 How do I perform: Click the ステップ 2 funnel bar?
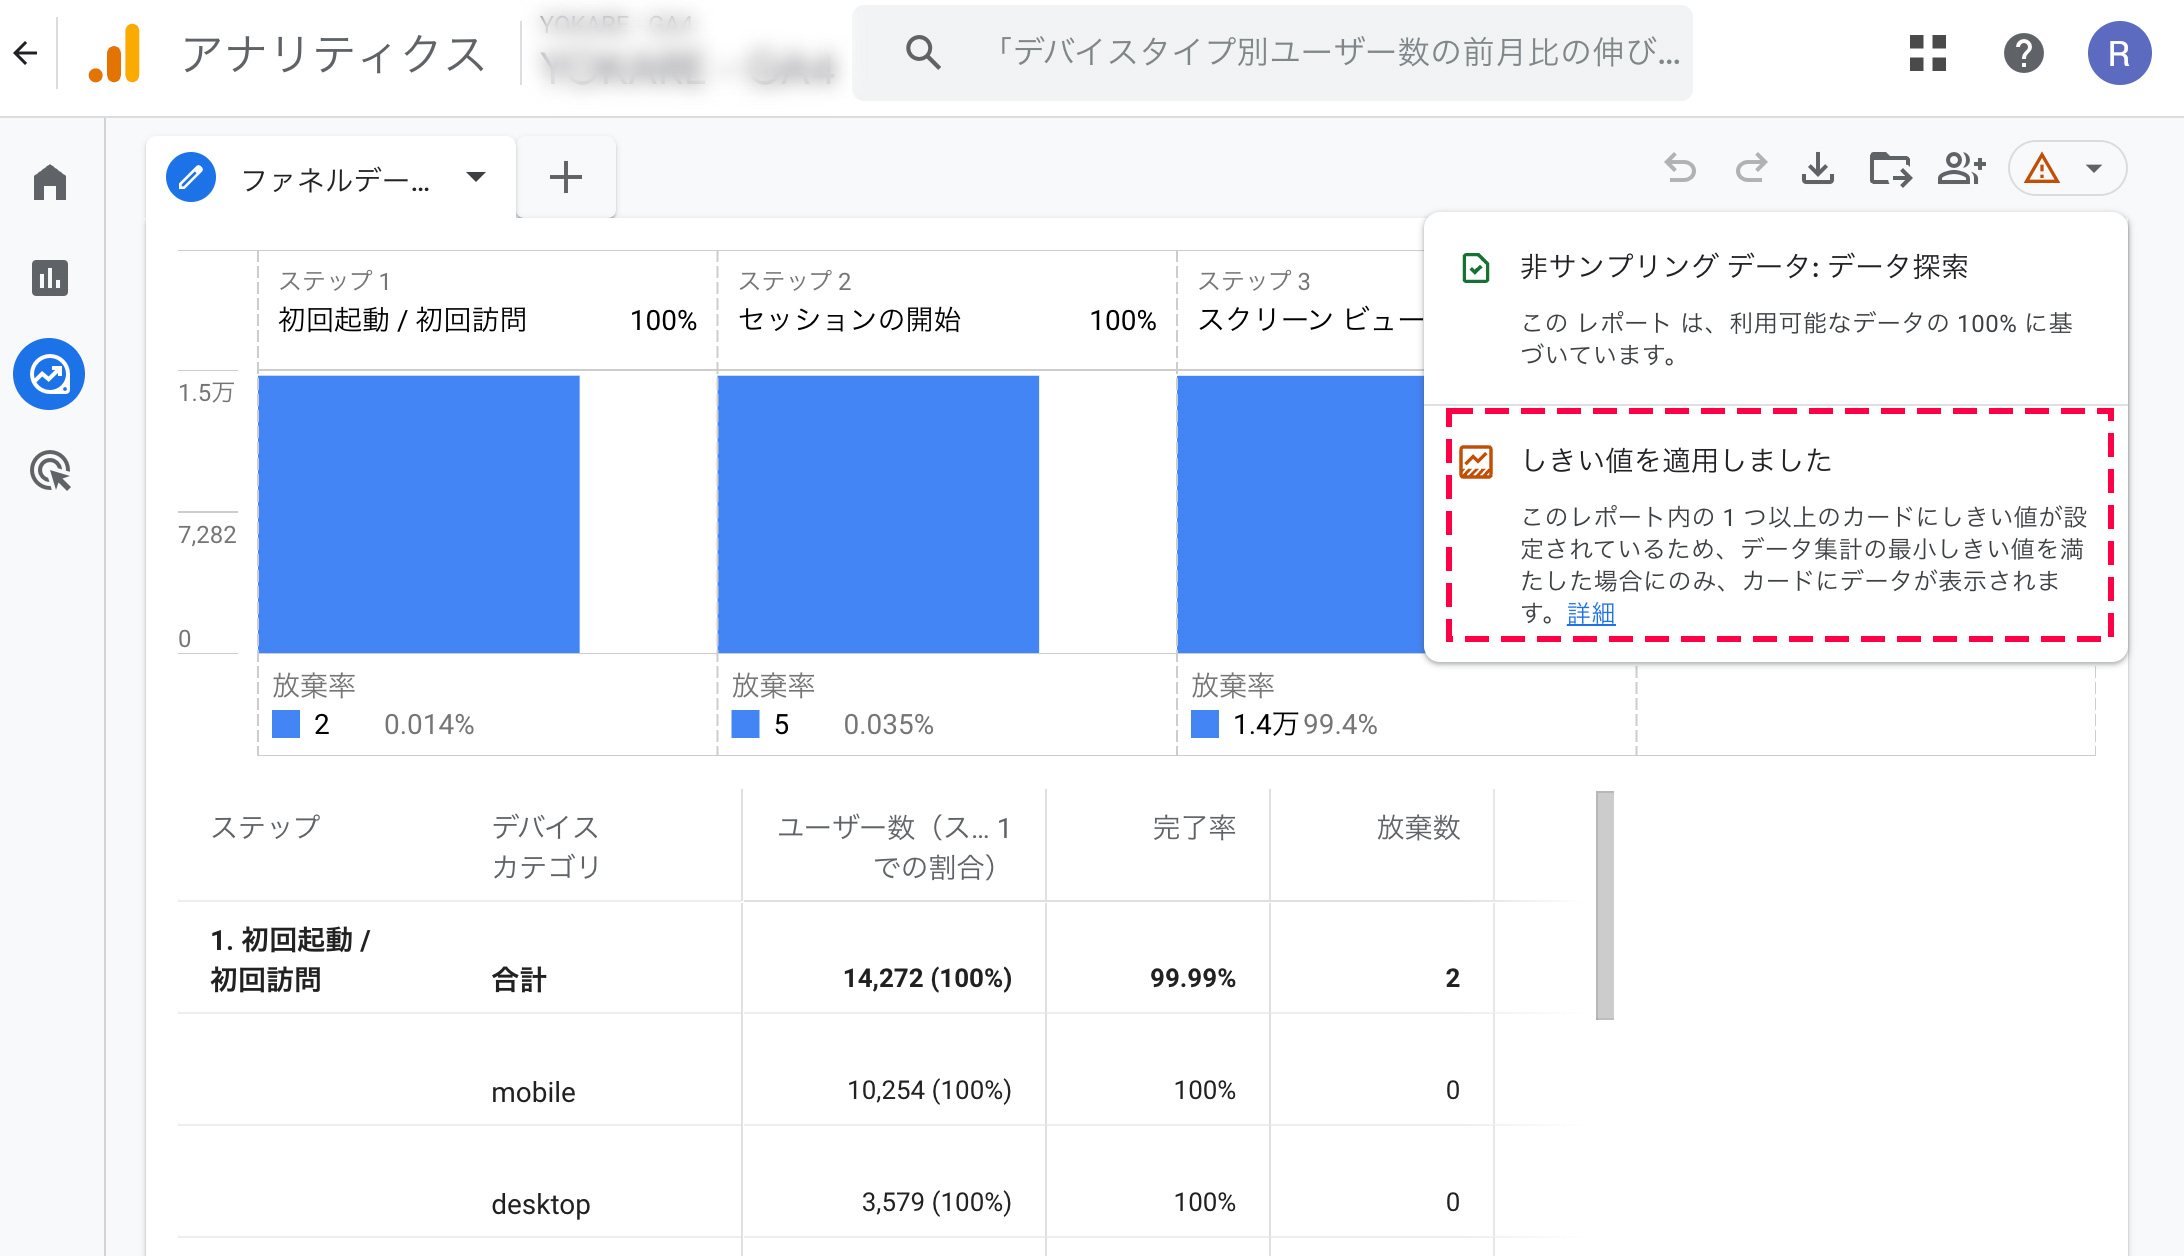pos(878,514)
